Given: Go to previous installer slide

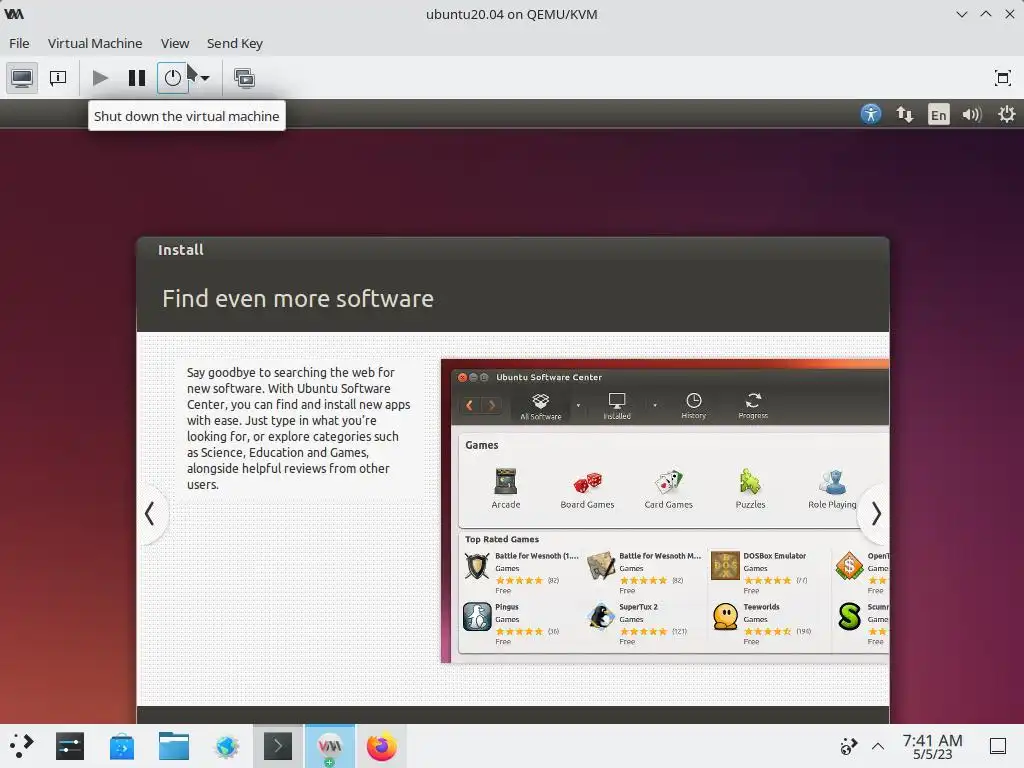Looking at the screenshot, I should pyautogui.click(x=150, y=513).
